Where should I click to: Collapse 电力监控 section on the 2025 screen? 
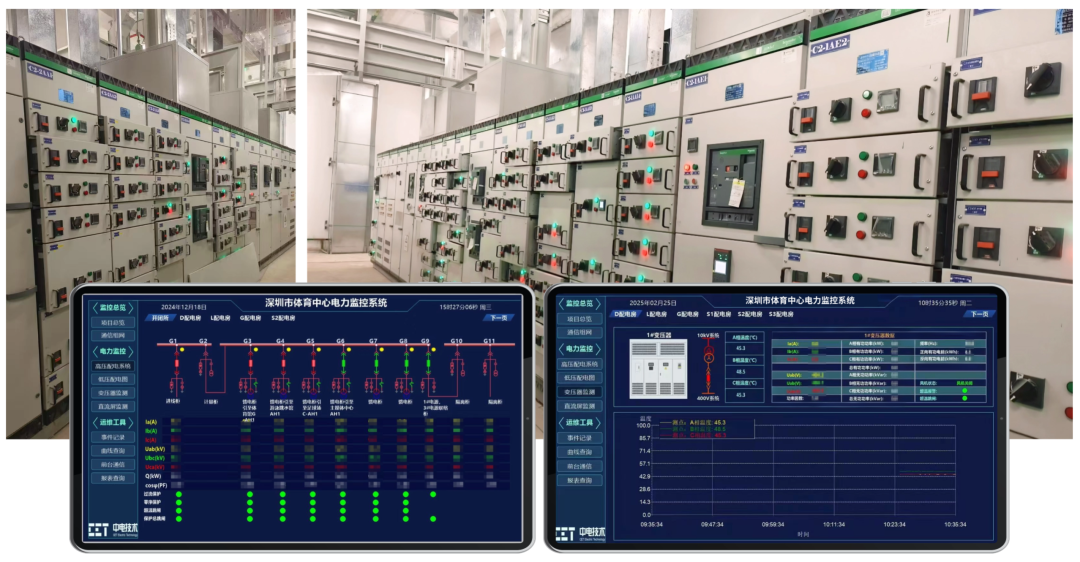pos(579,348)
